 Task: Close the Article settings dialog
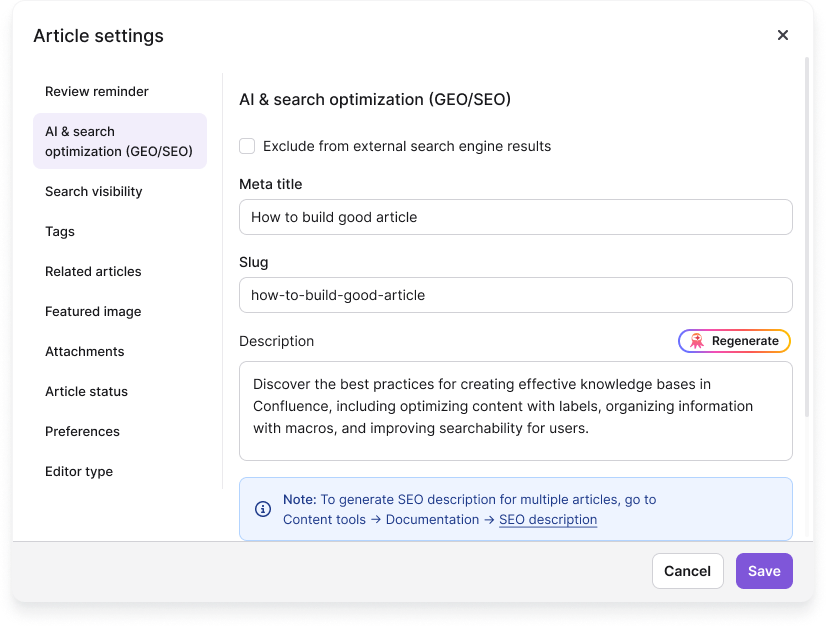(782, 35)
